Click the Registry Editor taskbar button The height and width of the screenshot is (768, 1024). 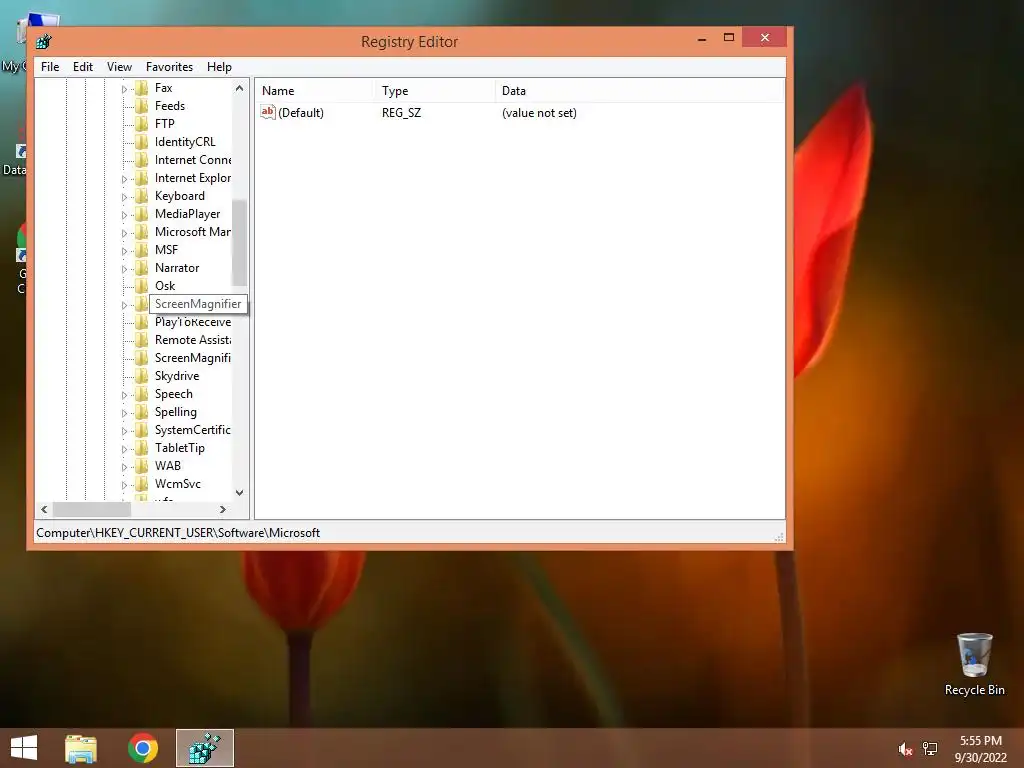(204, 748)
